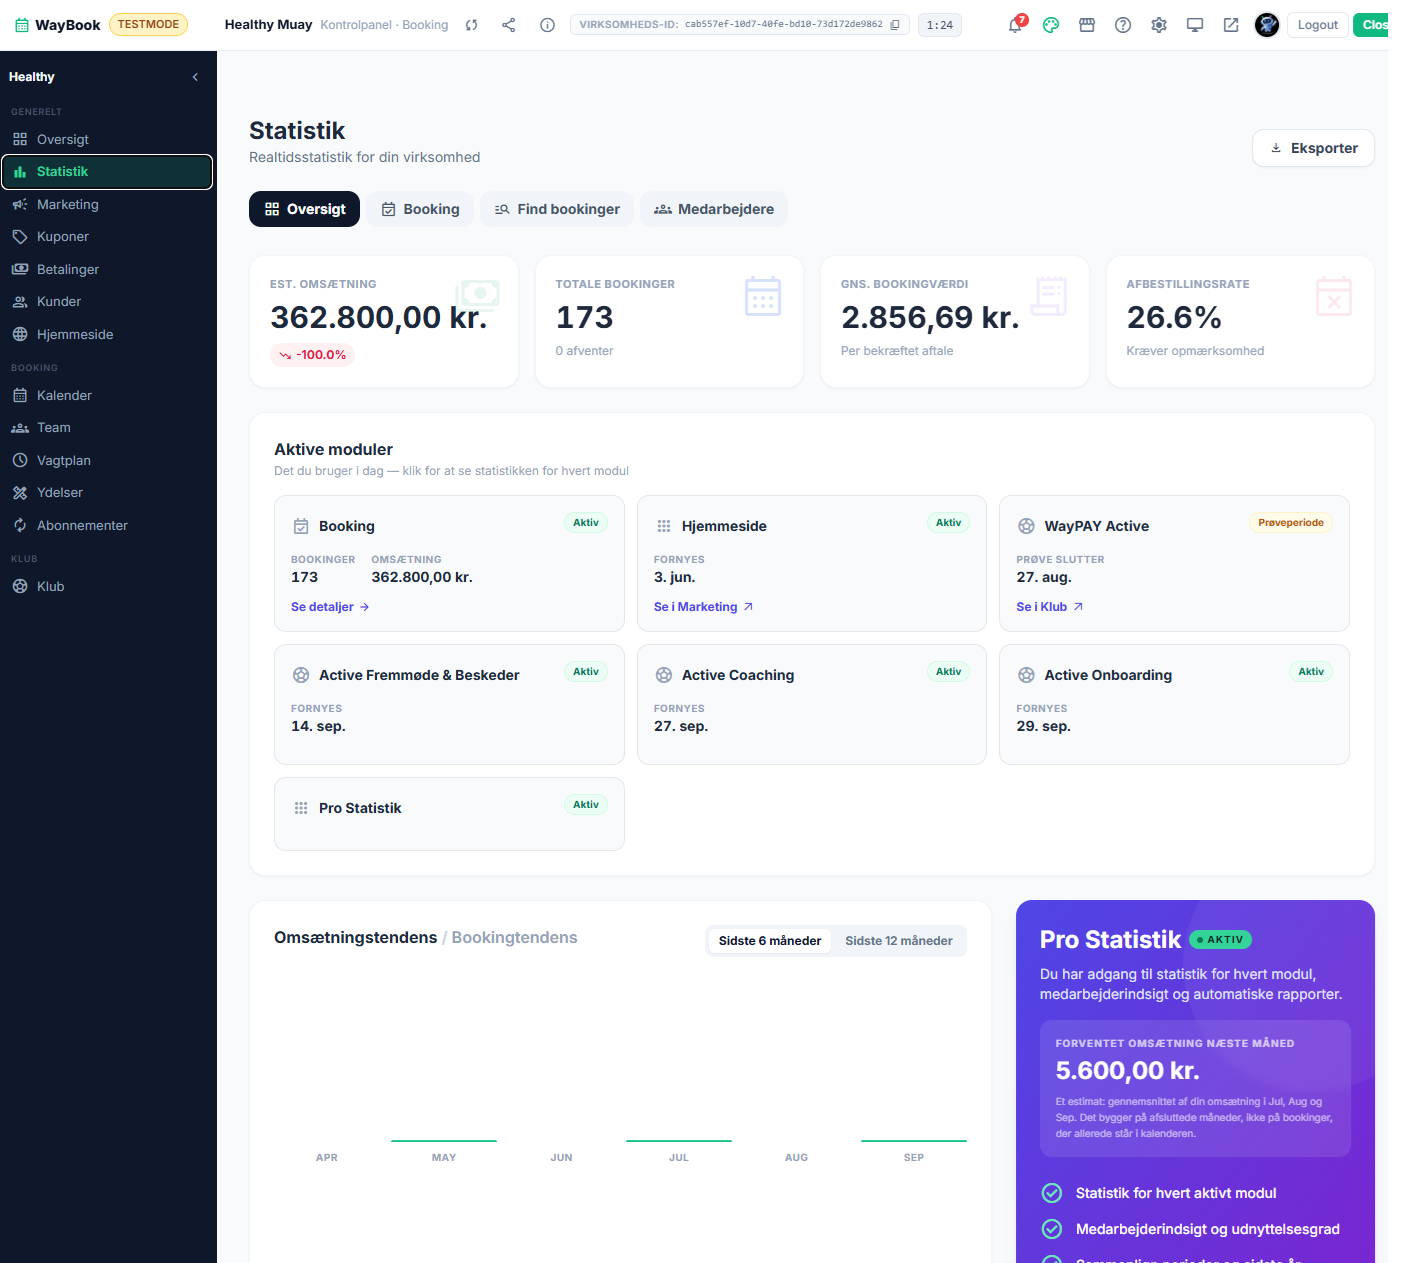
Task: Open Marketing in the sidebar
Action: [107, 204]
